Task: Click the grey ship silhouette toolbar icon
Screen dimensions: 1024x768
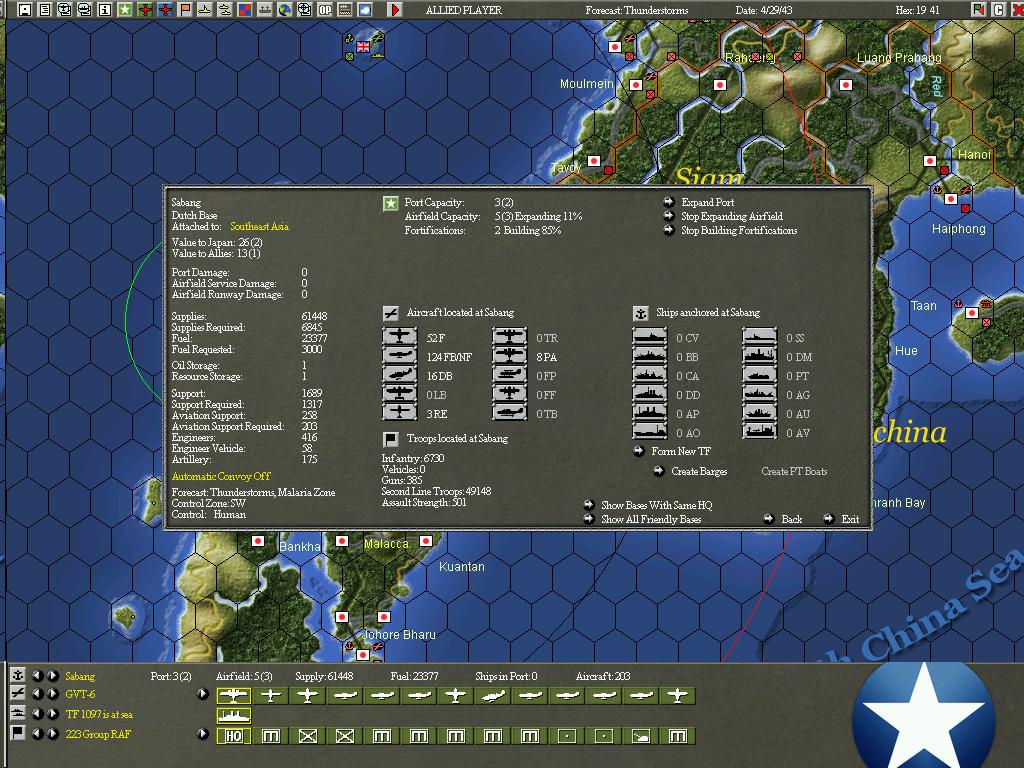Action: 264,10
